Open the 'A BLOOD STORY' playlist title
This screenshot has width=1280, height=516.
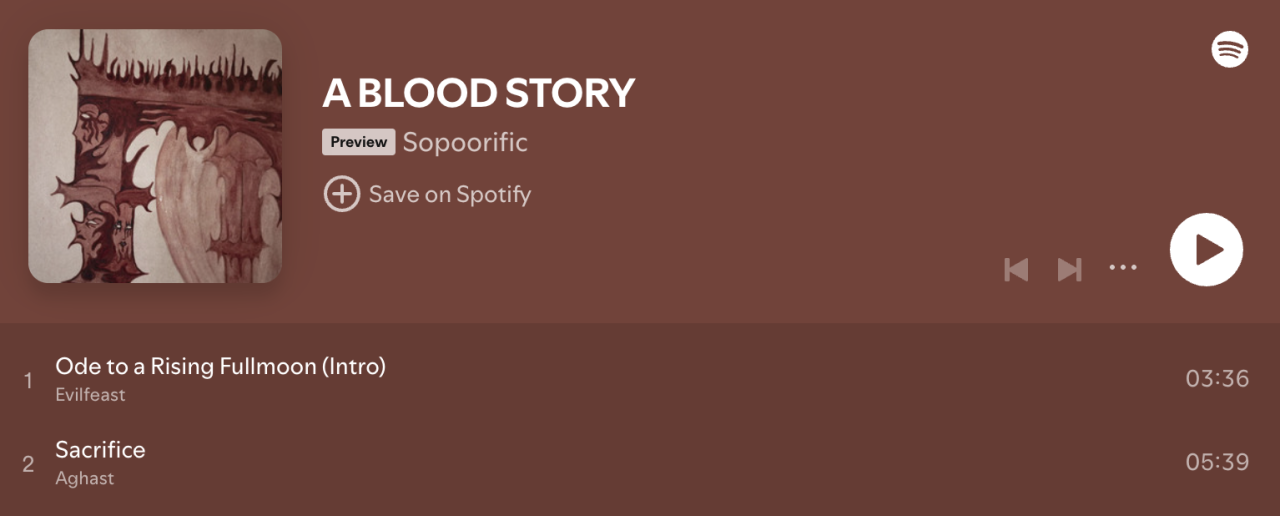(478, 93)
